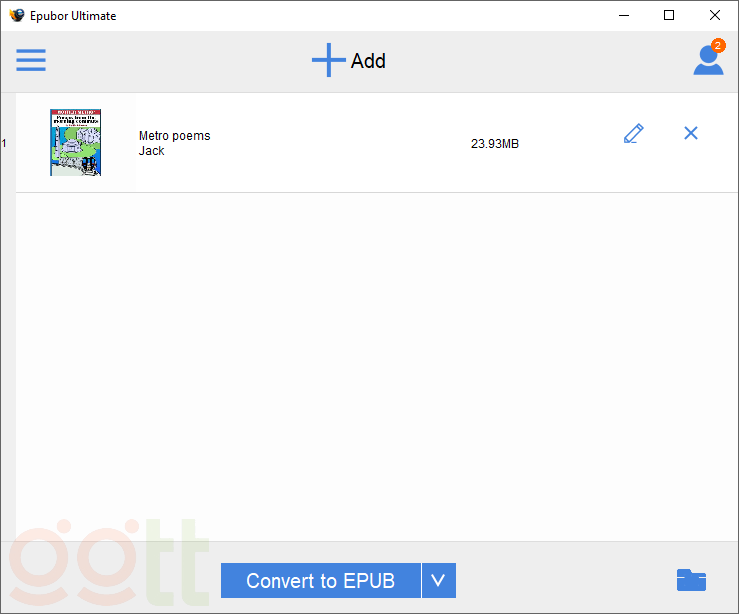
Task: Select the Metro poems book cover thumbnail
Action: (76, 143)
